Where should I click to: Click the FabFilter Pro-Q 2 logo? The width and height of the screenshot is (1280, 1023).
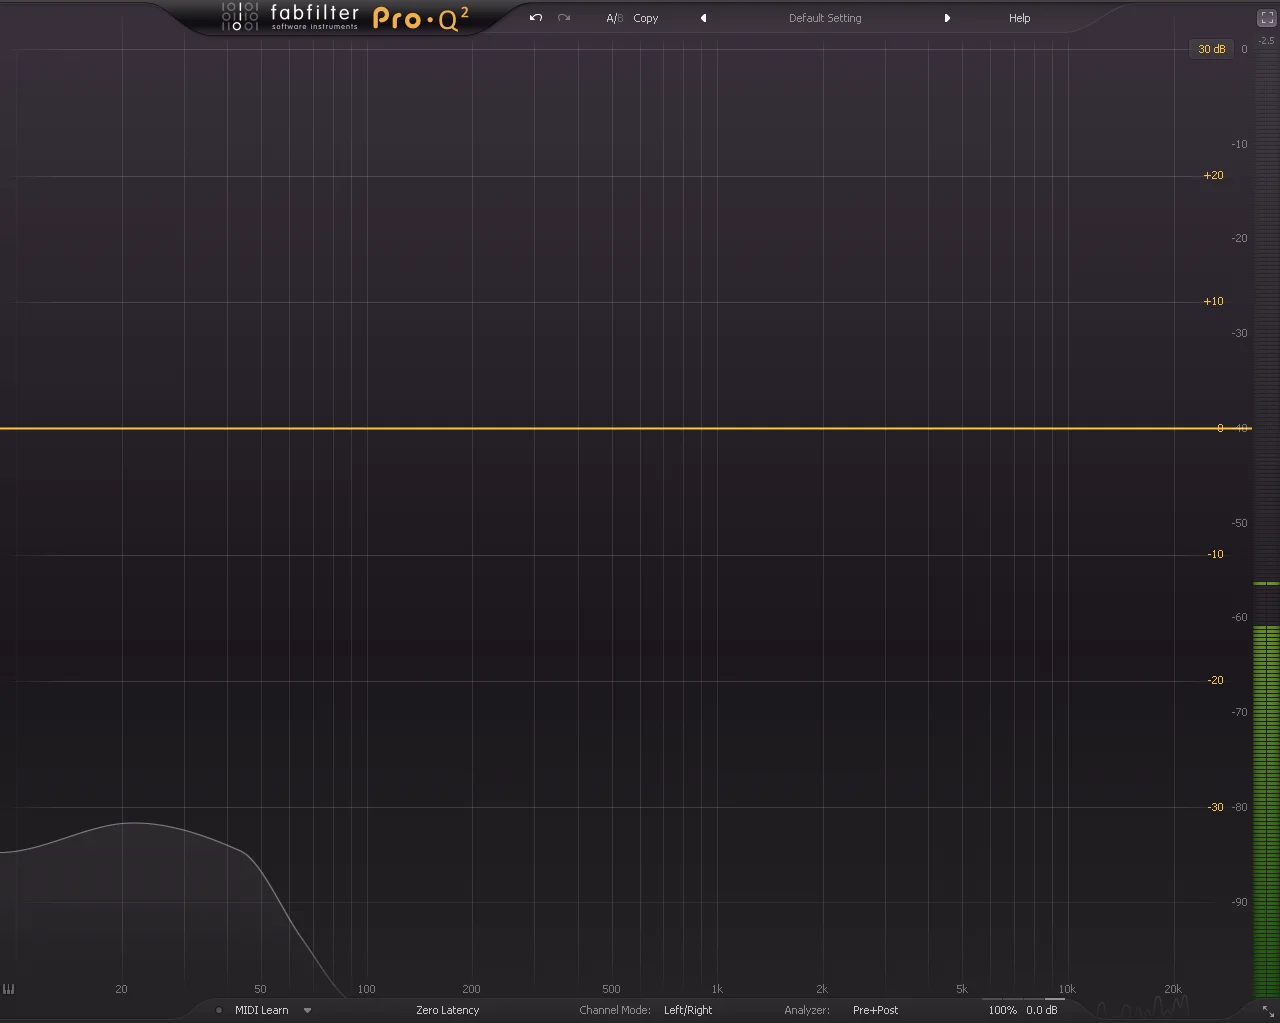click(x=345, y=18)
